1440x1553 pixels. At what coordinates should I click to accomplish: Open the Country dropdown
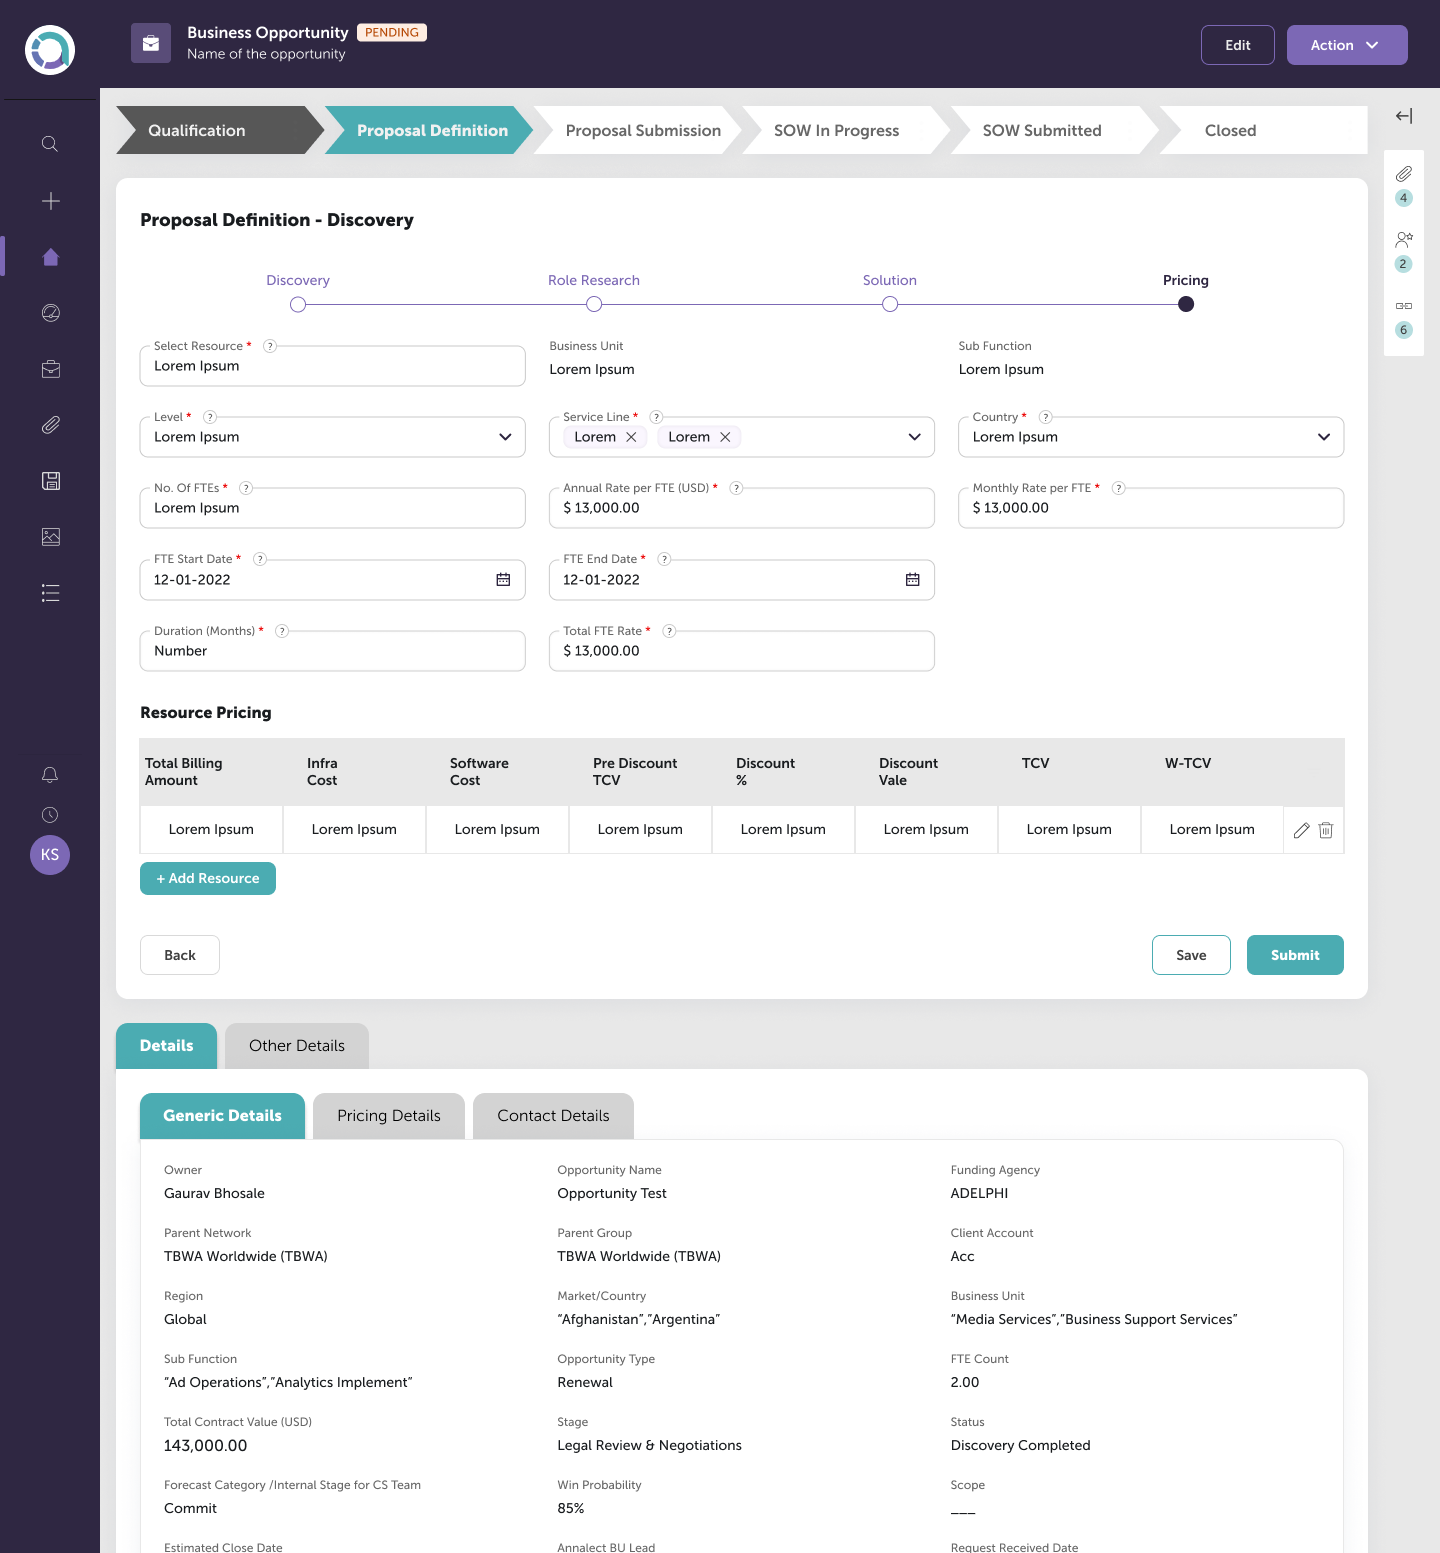point(1323,437)
